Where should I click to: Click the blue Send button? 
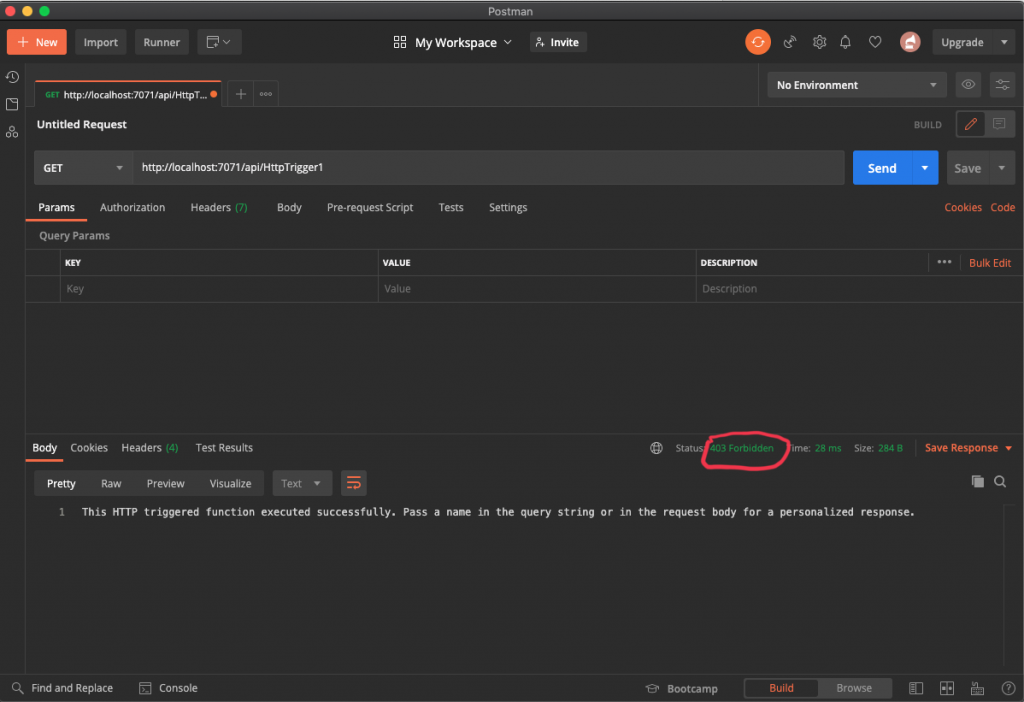pyautogui.click(x=882, y=168)
